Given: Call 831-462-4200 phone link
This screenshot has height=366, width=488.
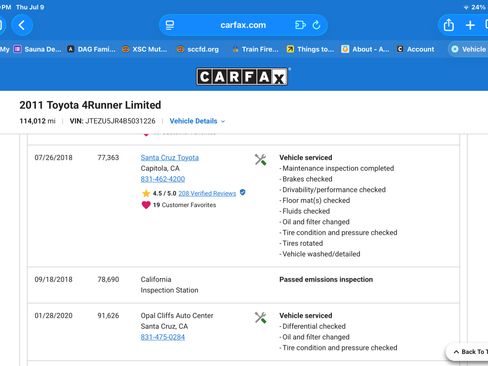Looking at the screenshot, I should pos(163,179).
